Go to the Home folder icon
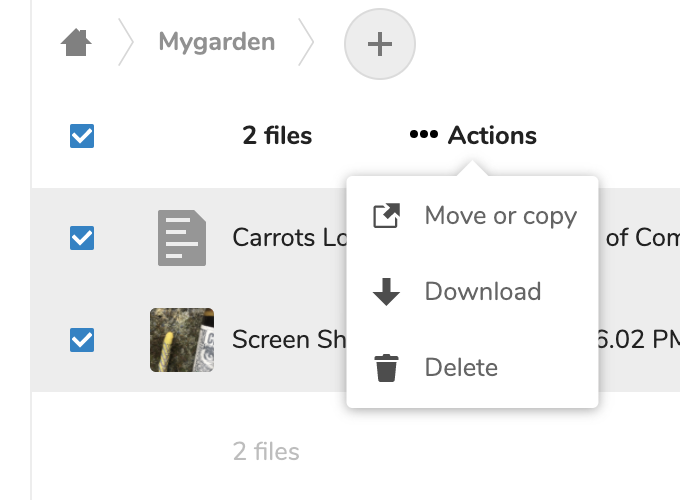This screenshot has width=680, height=500. click(77, 43)
